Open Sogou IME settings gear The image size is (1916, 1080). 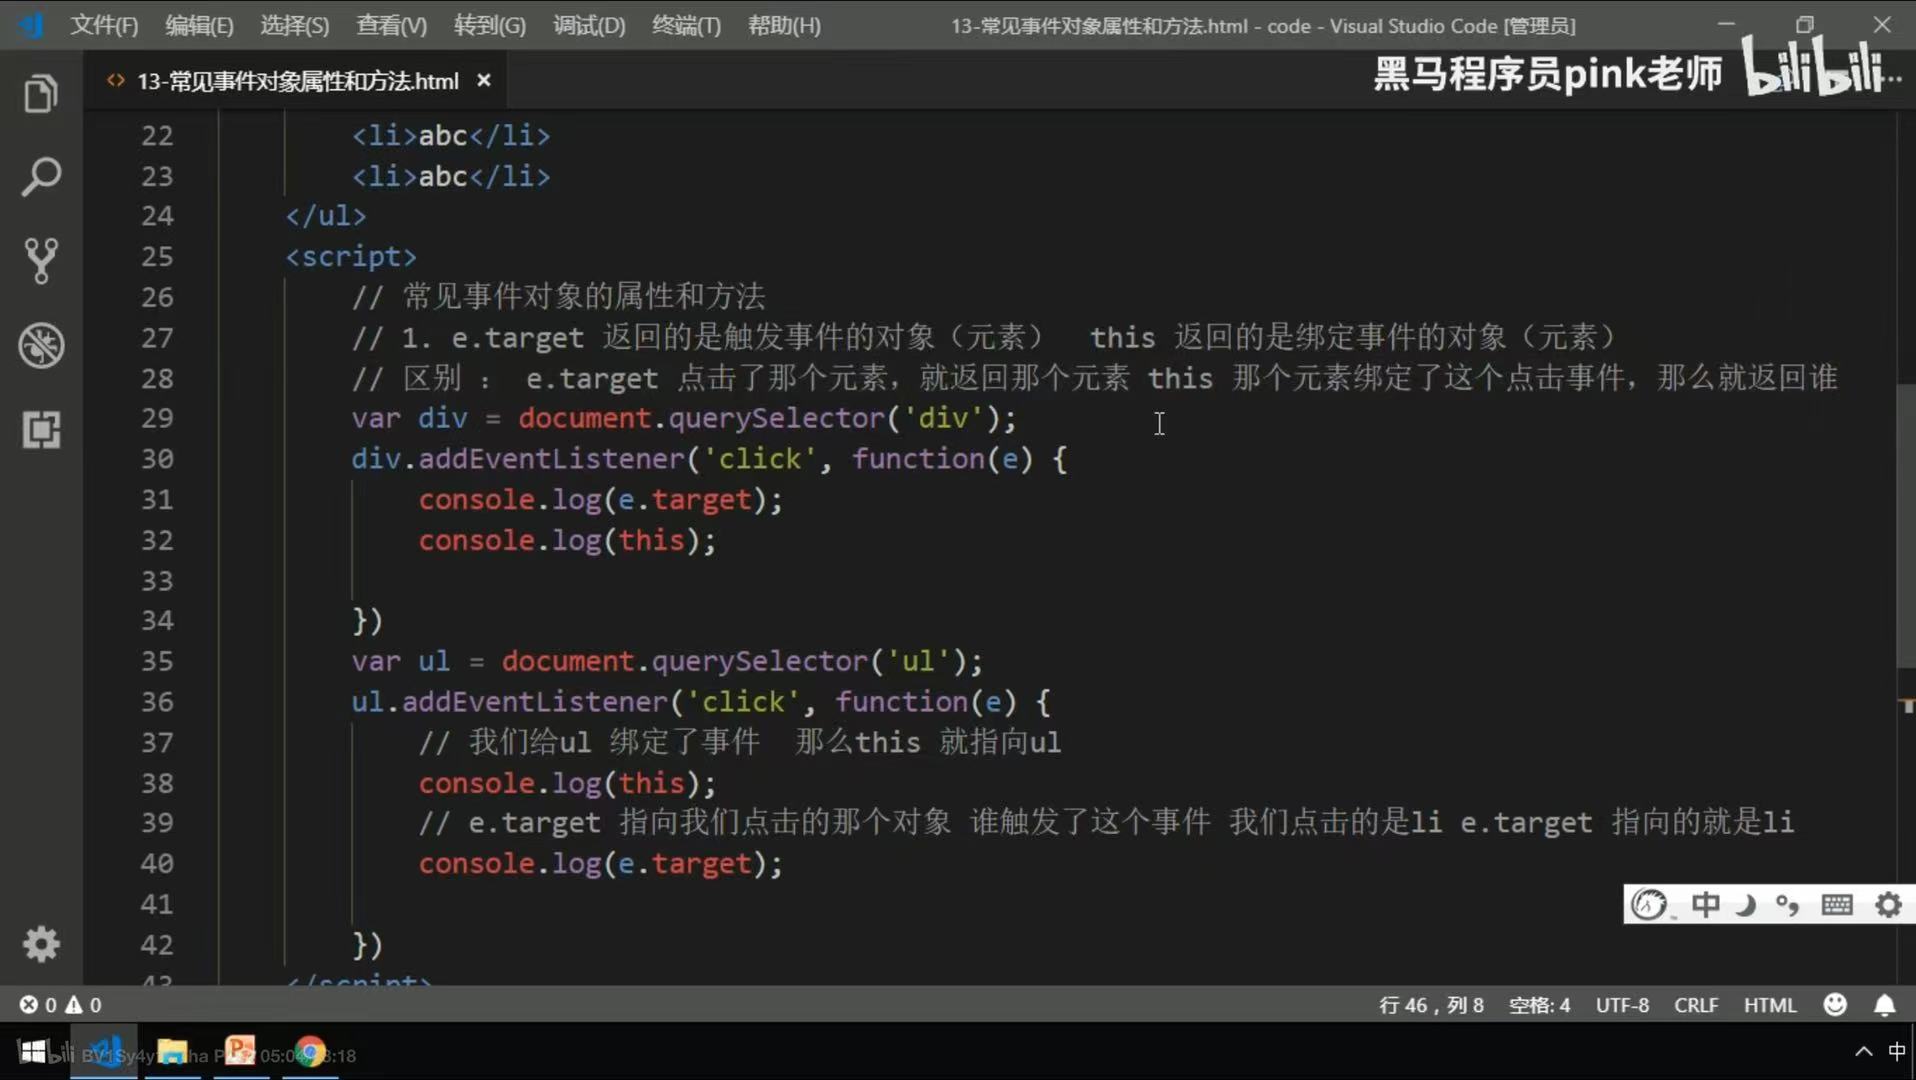(1889, 904)
